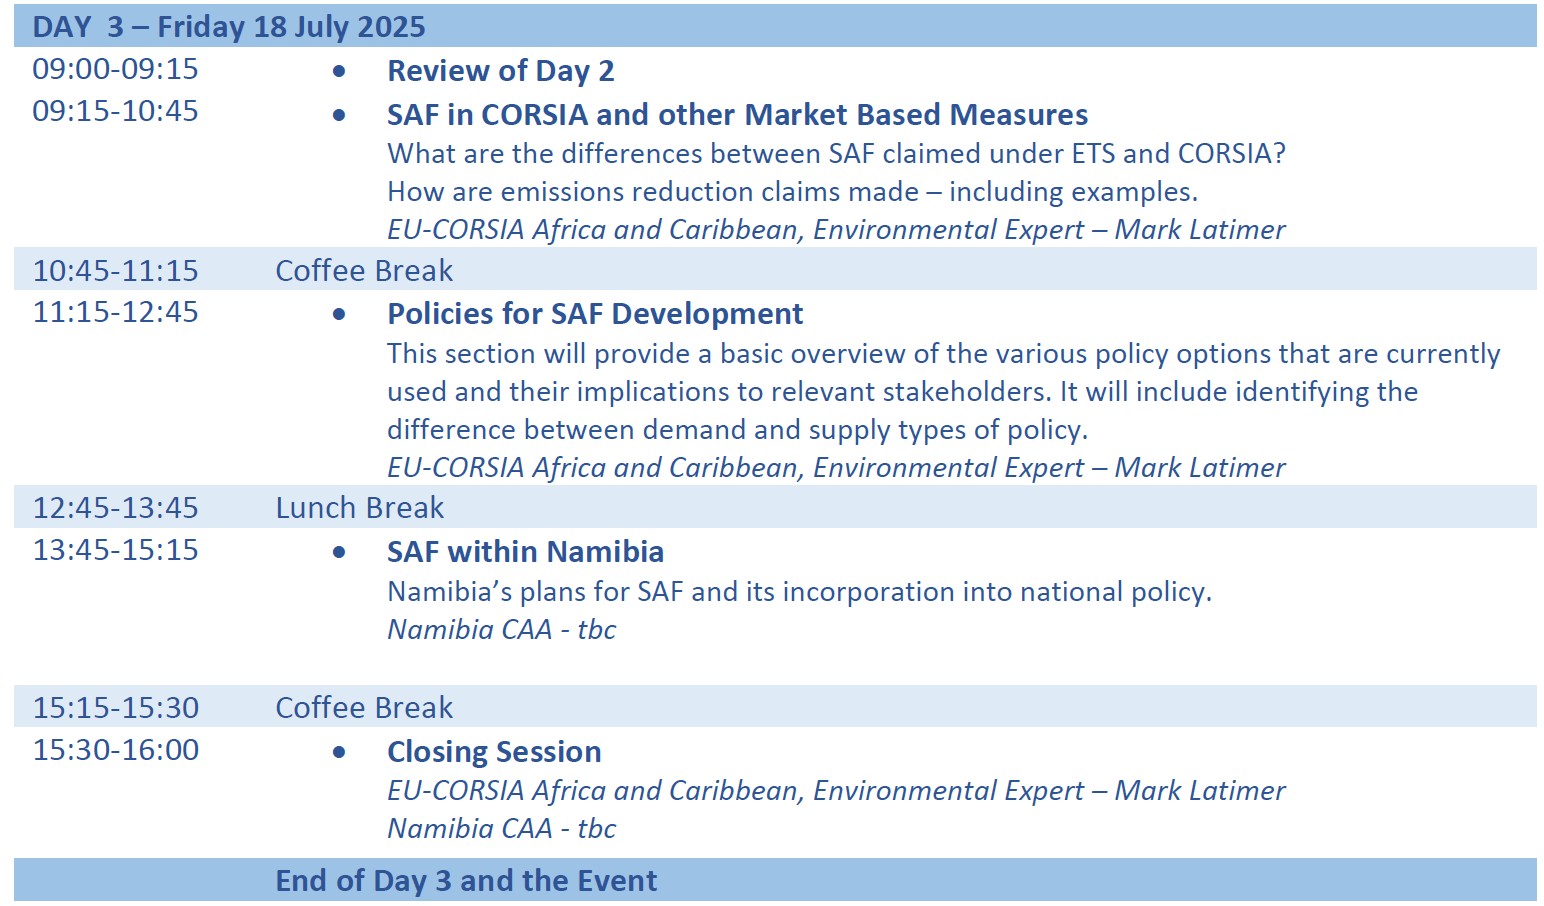The height and width of the screenshot is (906, 1544).
Task: Click End of Day 3 and the Event footer
Action: pos(466,881)
